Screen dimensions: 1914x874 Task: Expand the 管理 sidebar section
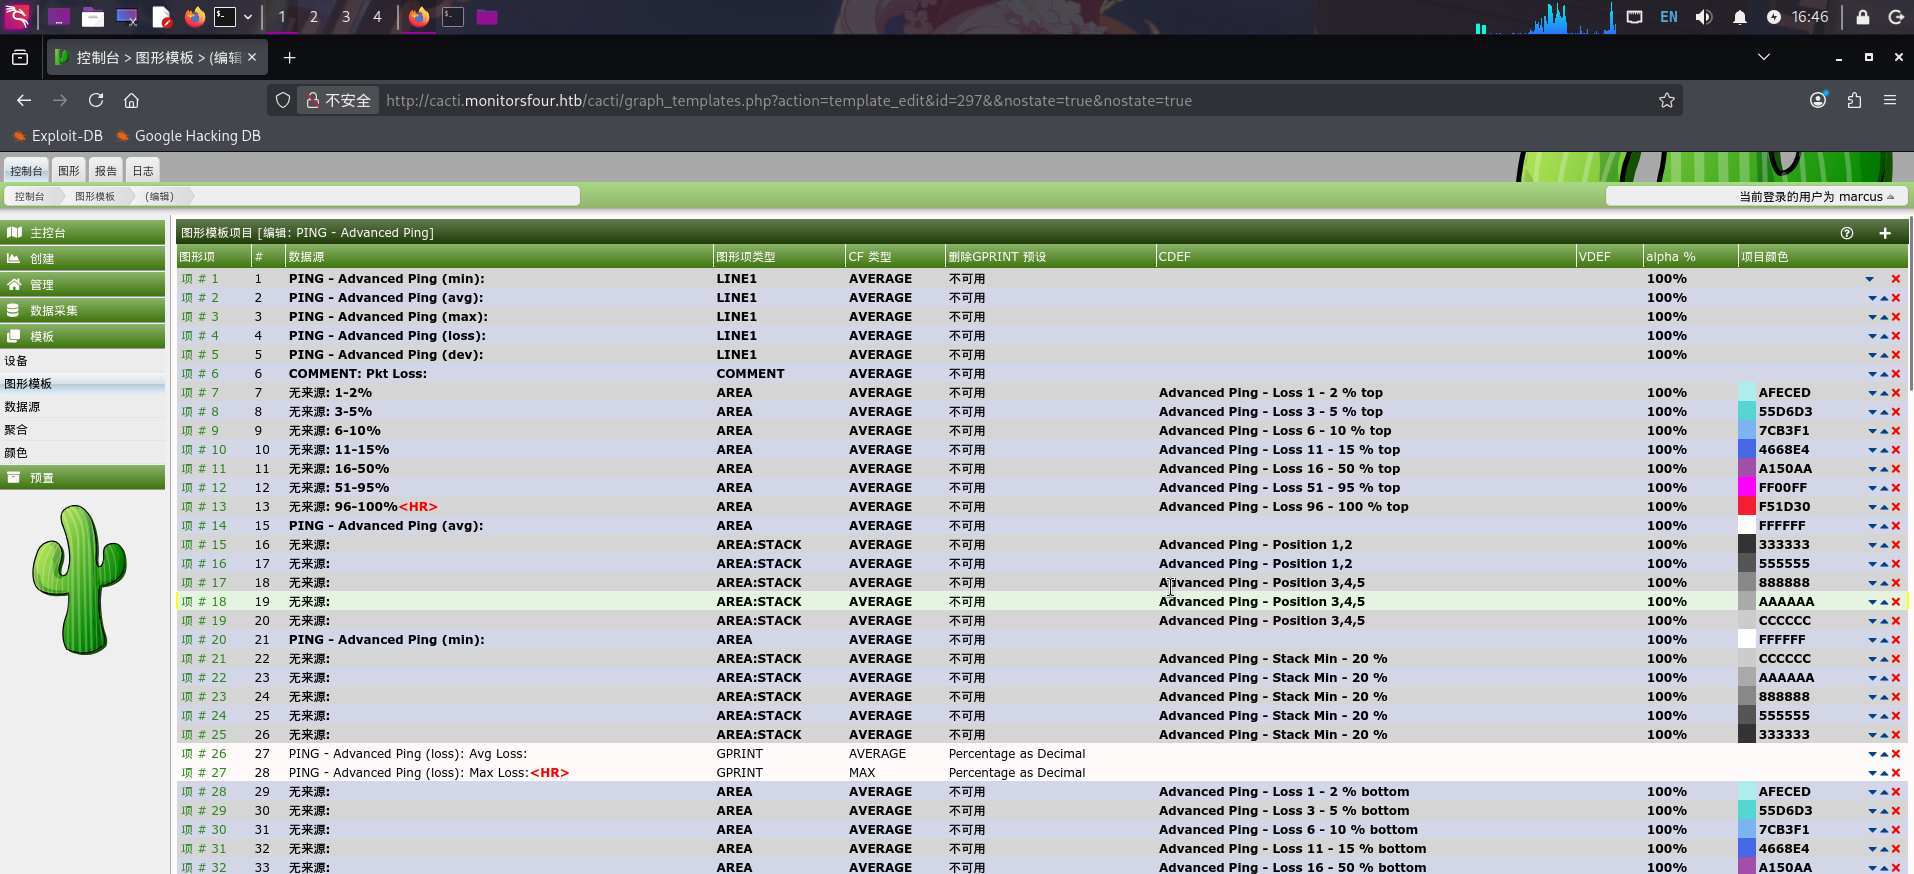(x=83, y=284)
